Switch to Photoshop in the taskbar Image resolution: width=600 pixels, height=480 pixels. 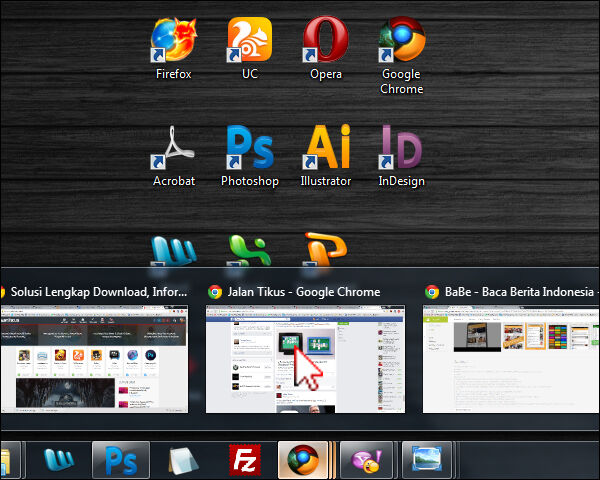(x=121, y=460)
